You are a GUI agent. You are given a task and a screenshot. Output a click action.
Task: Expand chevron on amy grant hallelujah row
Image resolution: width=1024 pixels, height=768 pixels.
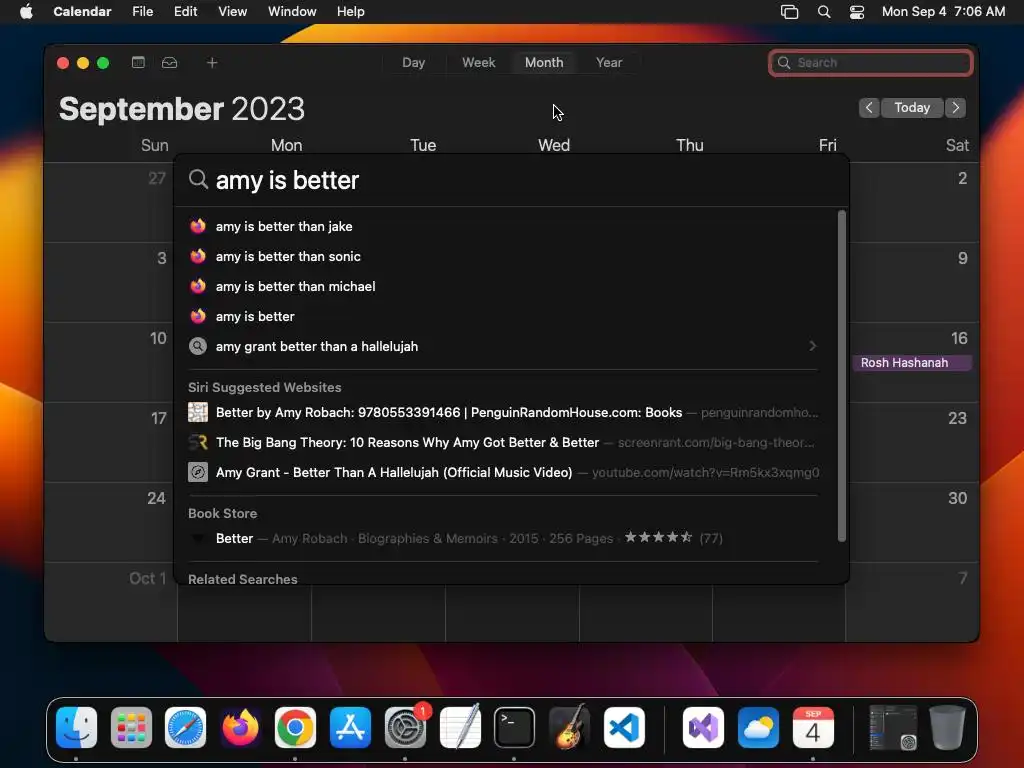click(x=812, y=345)
